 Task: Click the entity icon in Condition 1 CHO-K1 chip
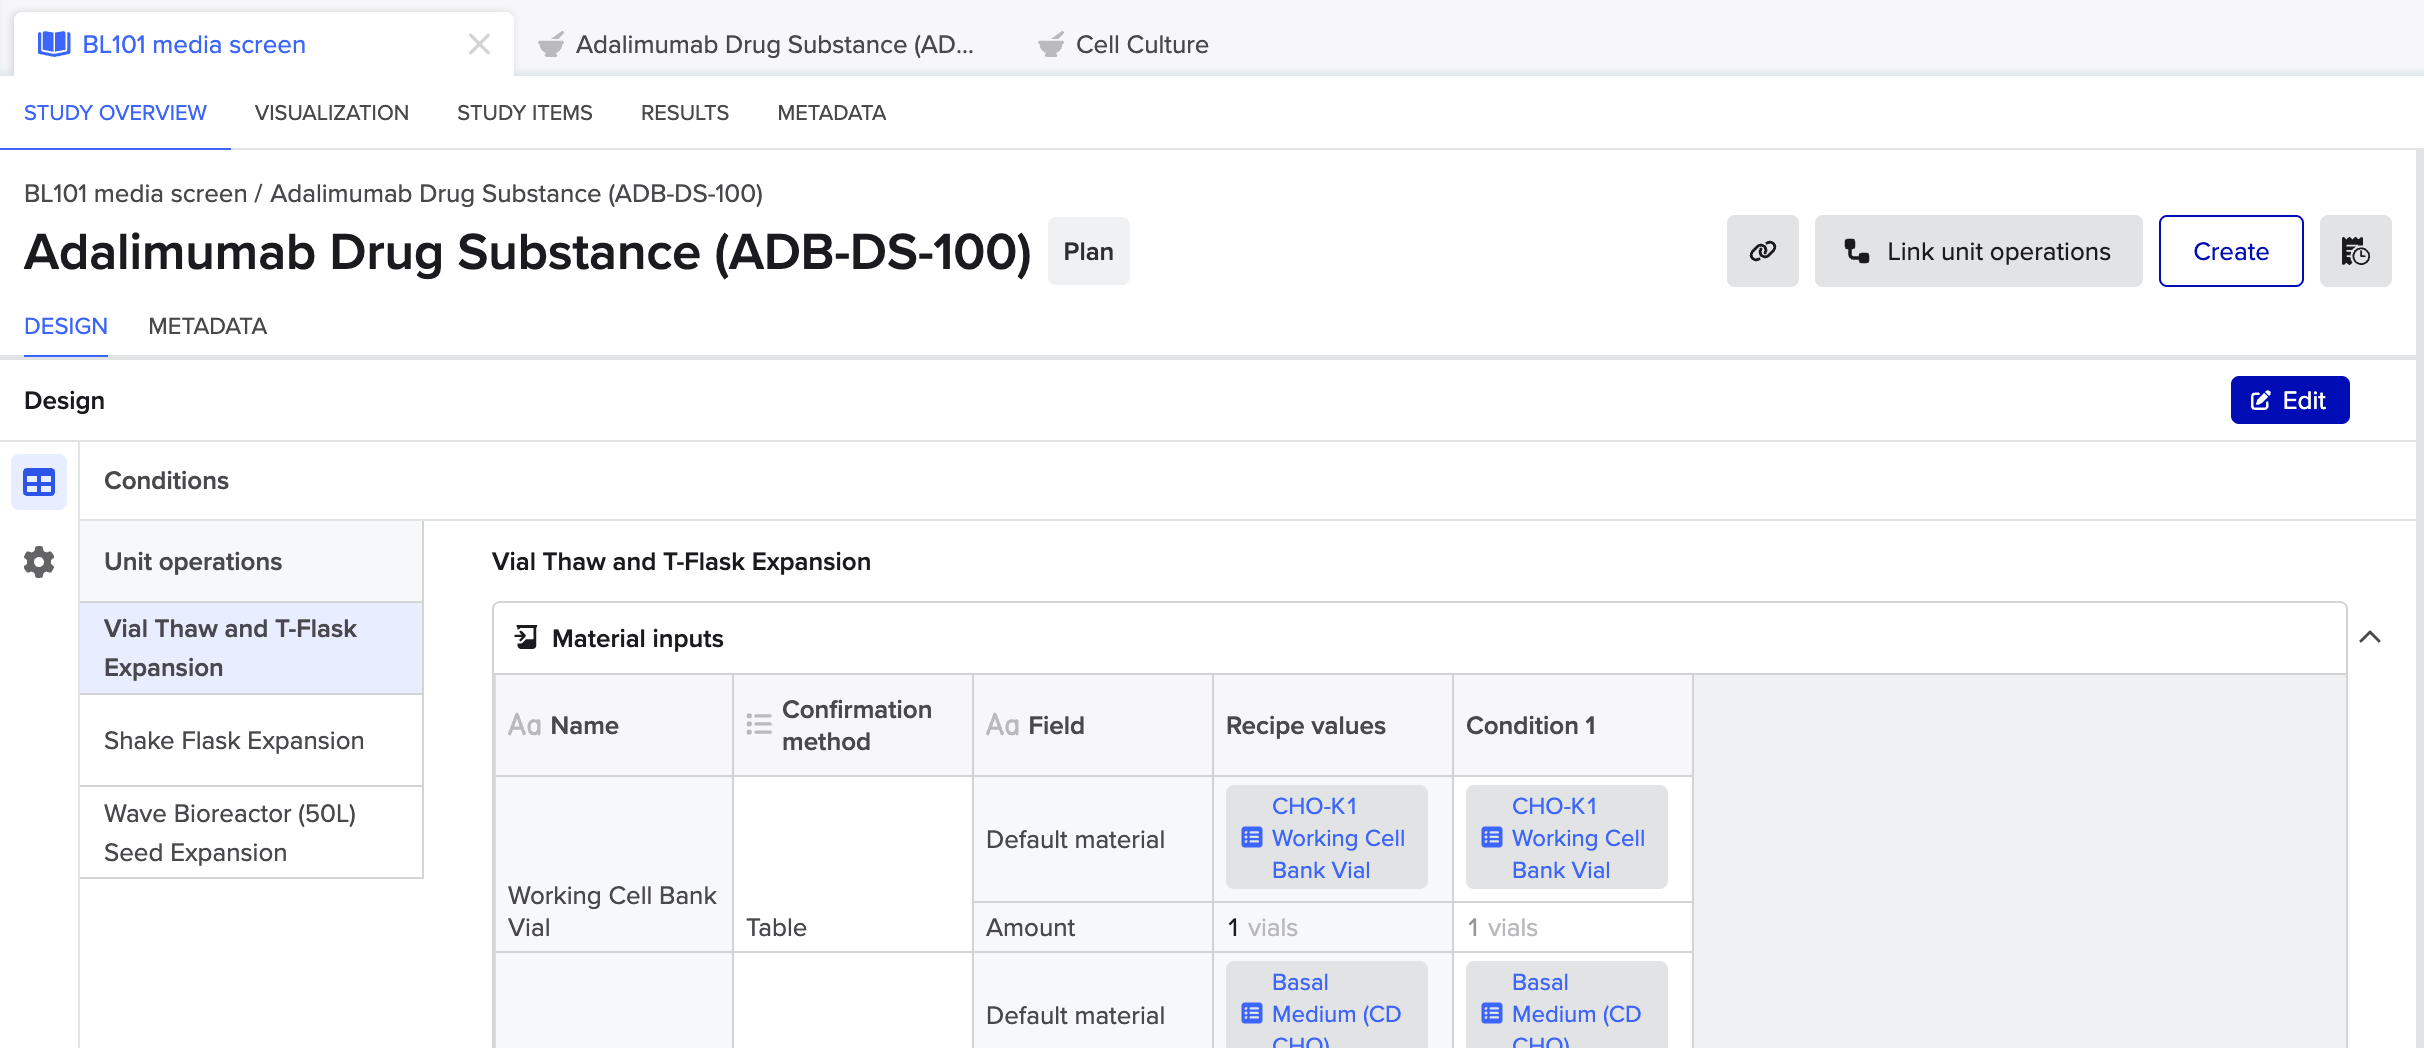(1492, 838)
